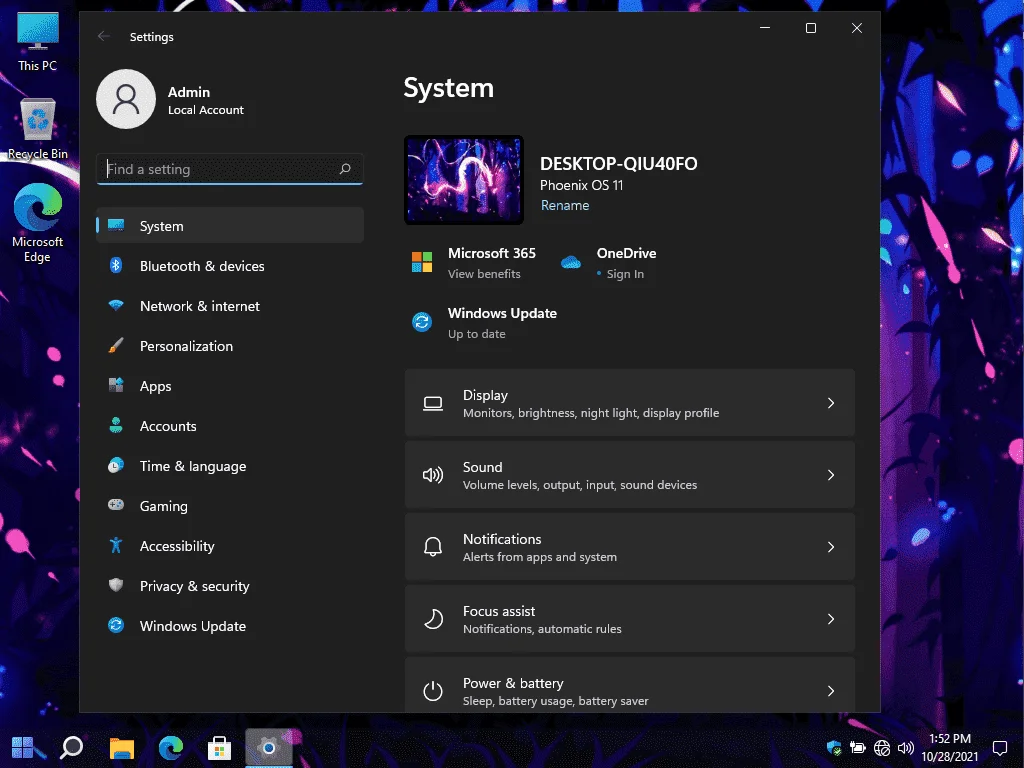Viewport: 1024px width, 768px height.
Task: Open Microsoft 365 View benefits
Action: pos(484,274)
